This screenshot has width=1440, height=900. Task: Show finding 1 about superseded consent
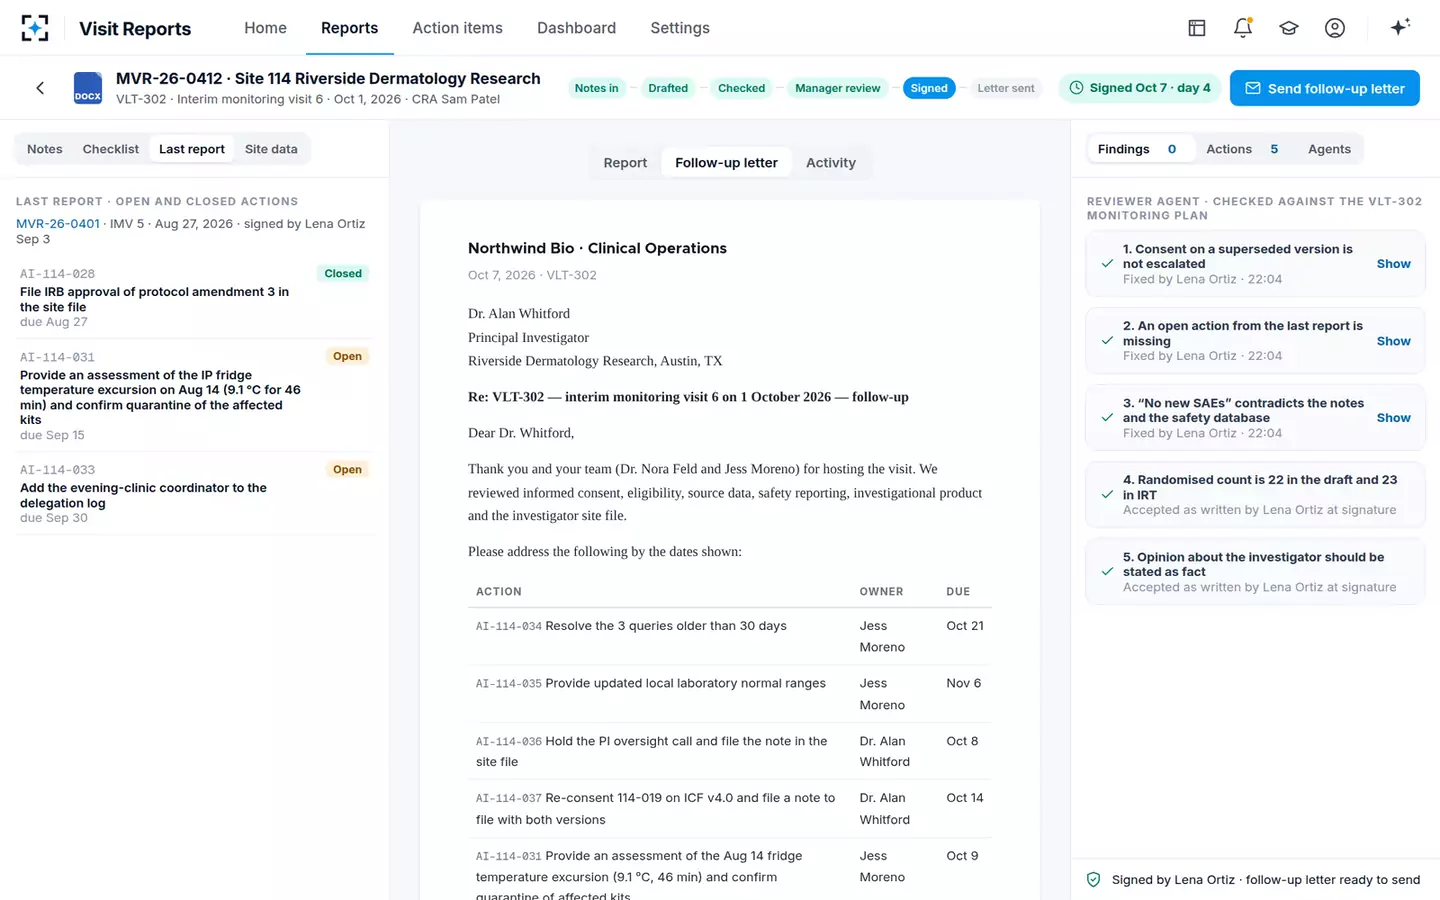point(1393,264)
